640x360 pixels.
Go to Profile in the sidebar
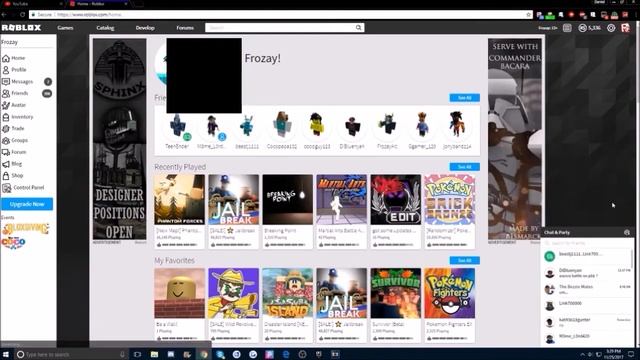[14, 70]
